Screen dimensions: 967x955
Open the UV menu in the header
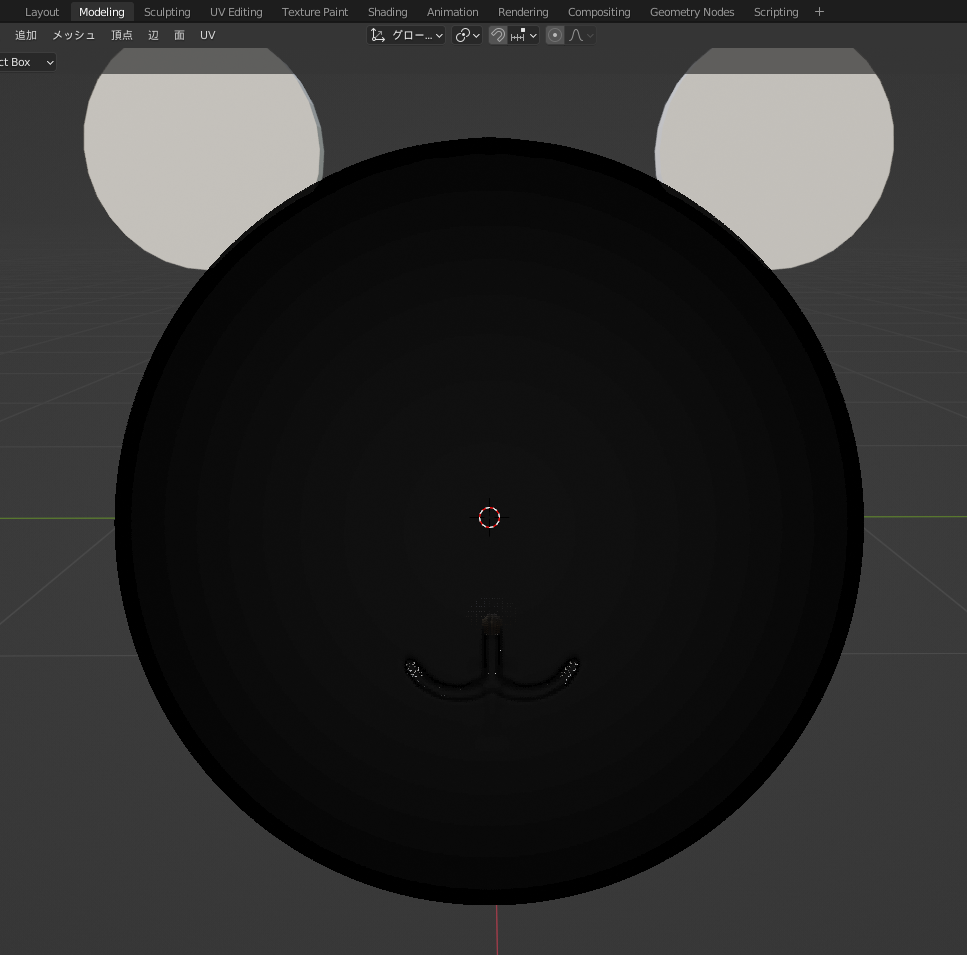coord(208,35)
